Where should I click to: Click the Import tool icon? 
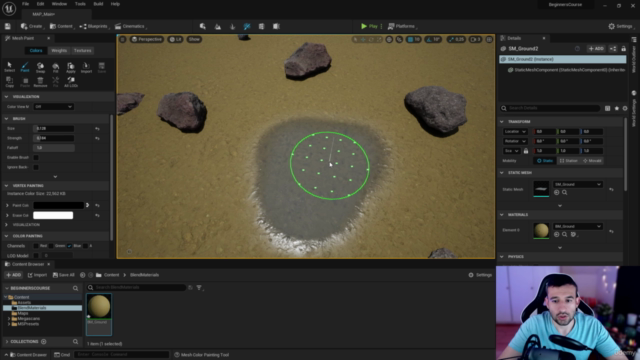tap(86, 67)
